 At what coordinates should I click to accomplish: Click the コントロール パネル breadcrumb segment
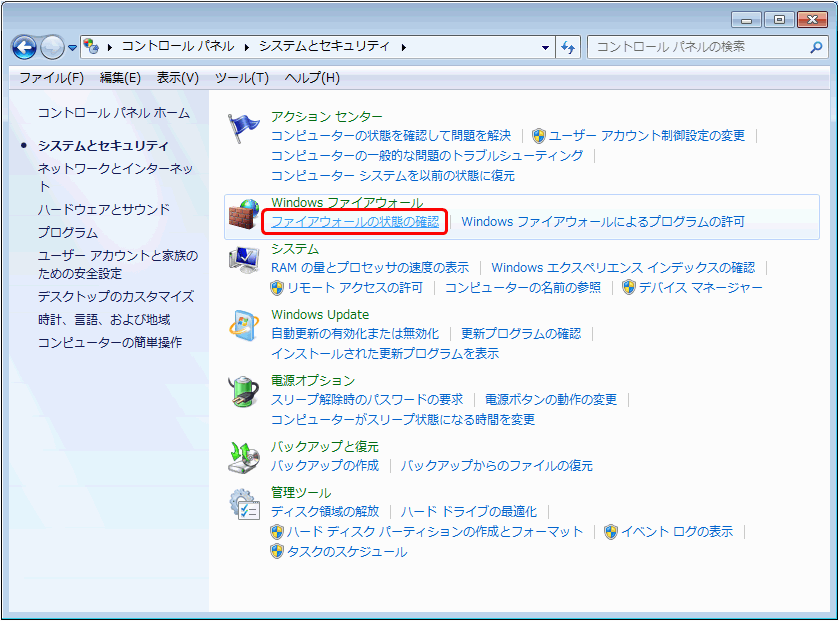[178, 47]
